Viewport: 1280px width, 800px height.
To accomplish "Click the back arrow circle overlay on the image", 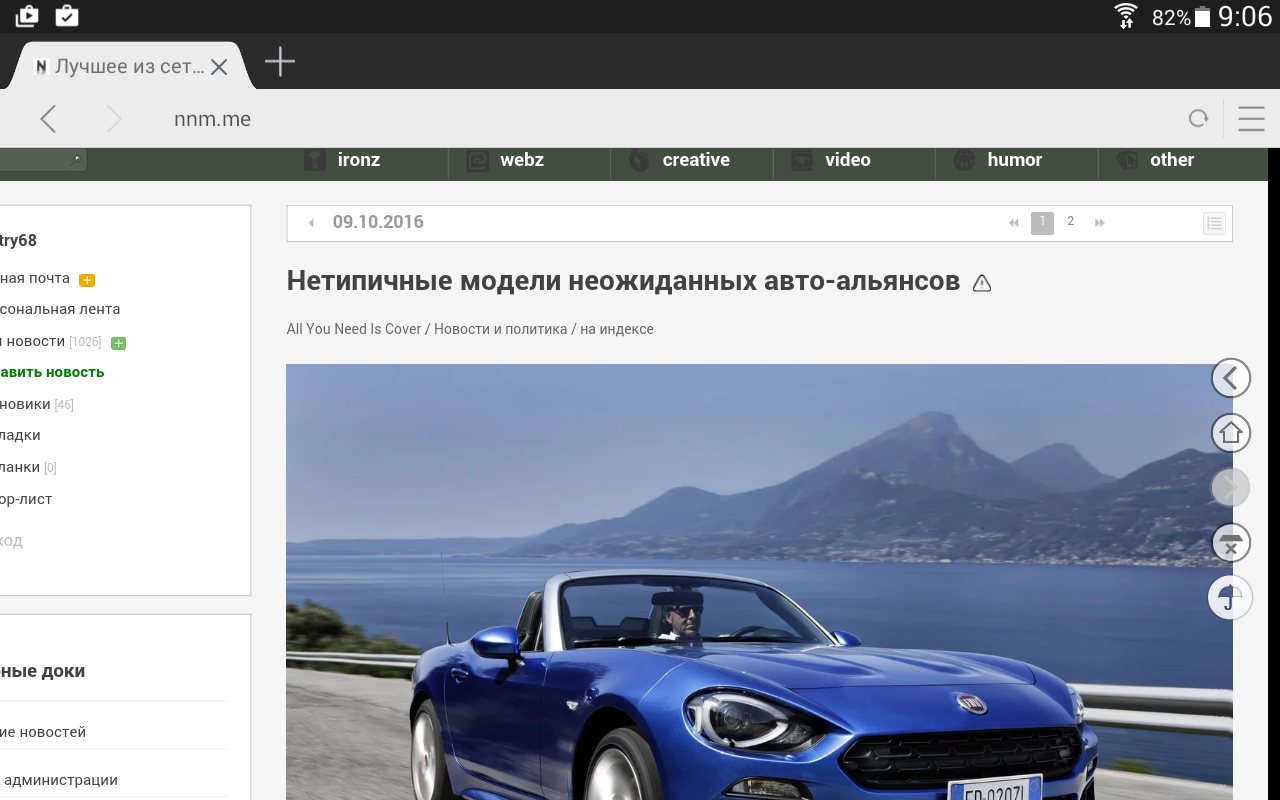I will tap(1231, 378).
